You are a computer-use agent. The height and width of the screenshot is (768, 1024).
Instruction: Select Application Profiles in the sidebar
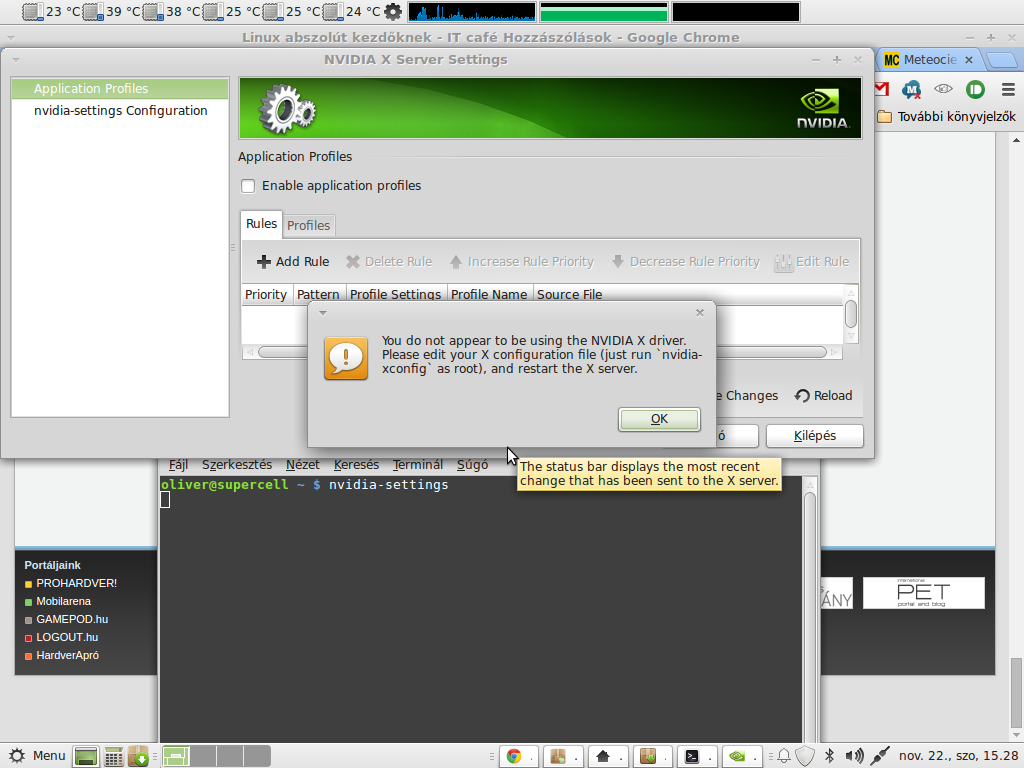click(120, 88)
